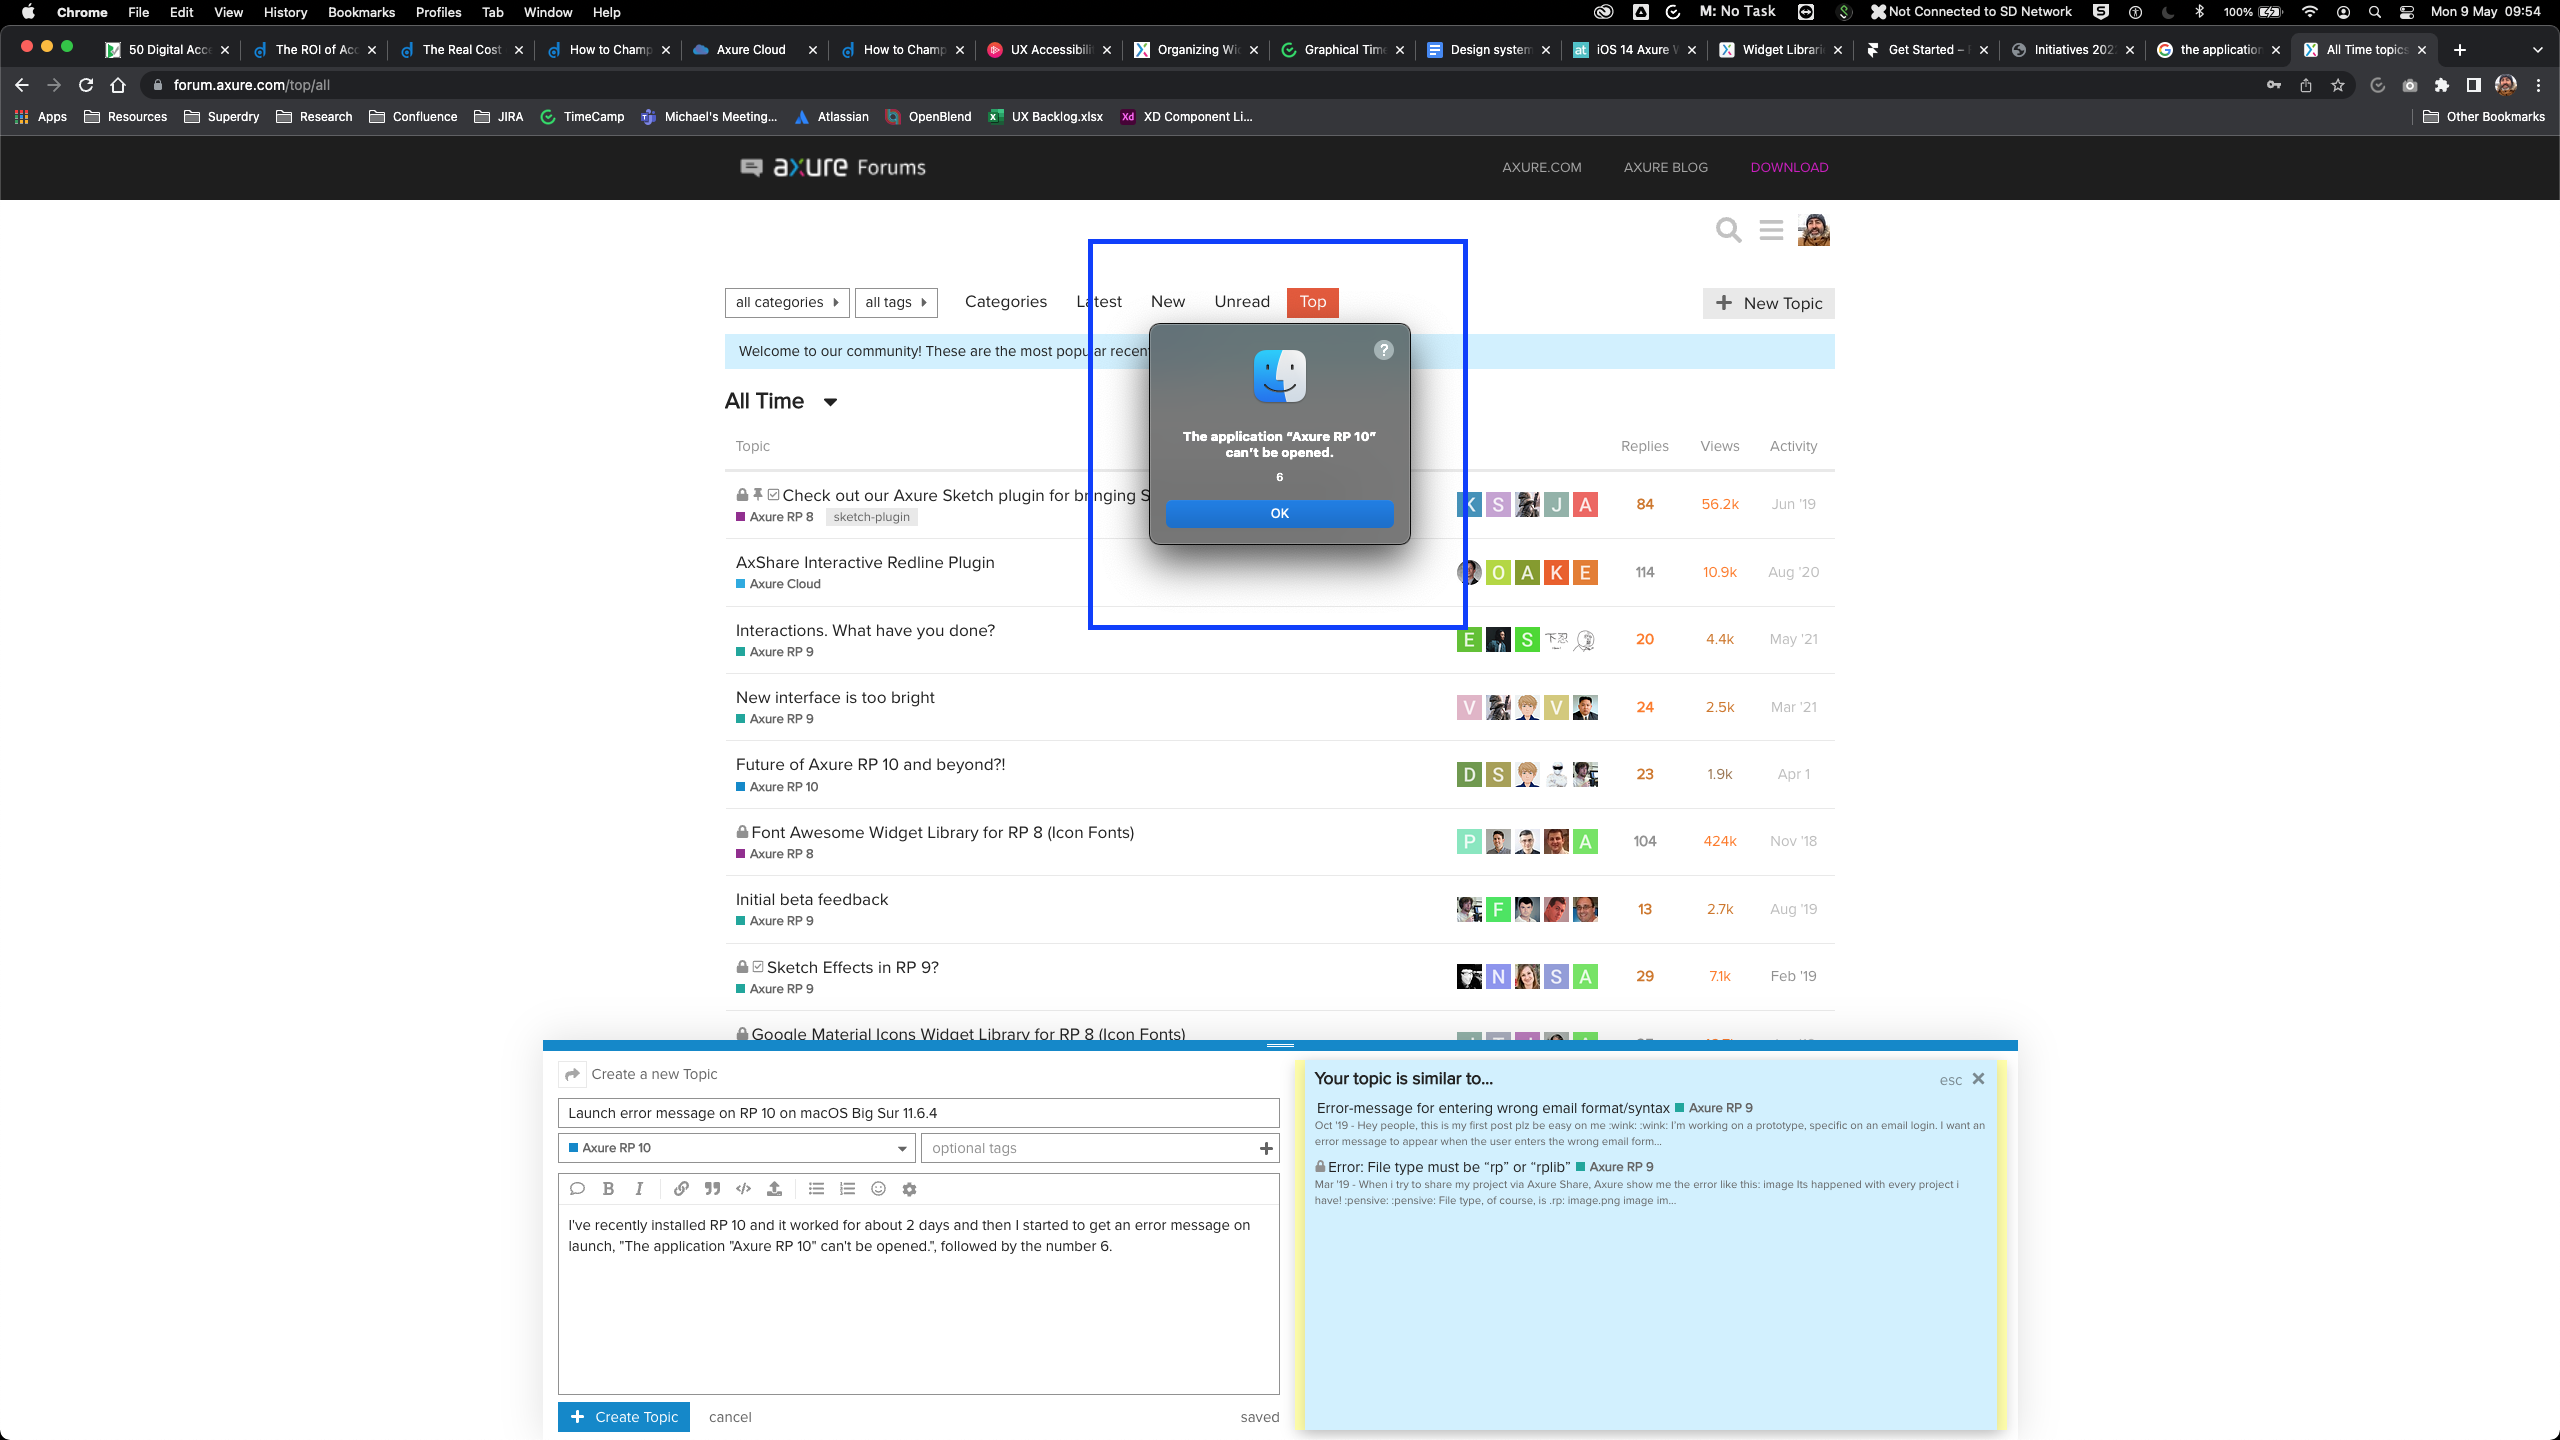This screenshot has height=1440, width=2560.
Task: Switch to the Unread tab
Action: click(x=1242, y=302)
